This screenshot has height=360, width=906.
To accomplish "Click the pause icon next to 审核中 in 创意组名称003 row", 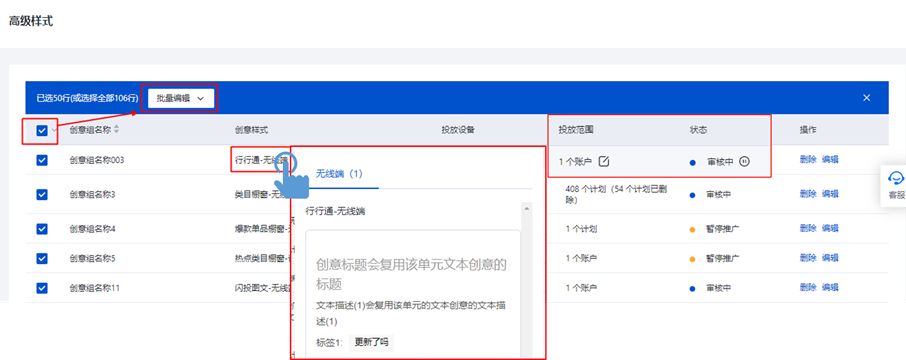I will click(x=744, y=162).
